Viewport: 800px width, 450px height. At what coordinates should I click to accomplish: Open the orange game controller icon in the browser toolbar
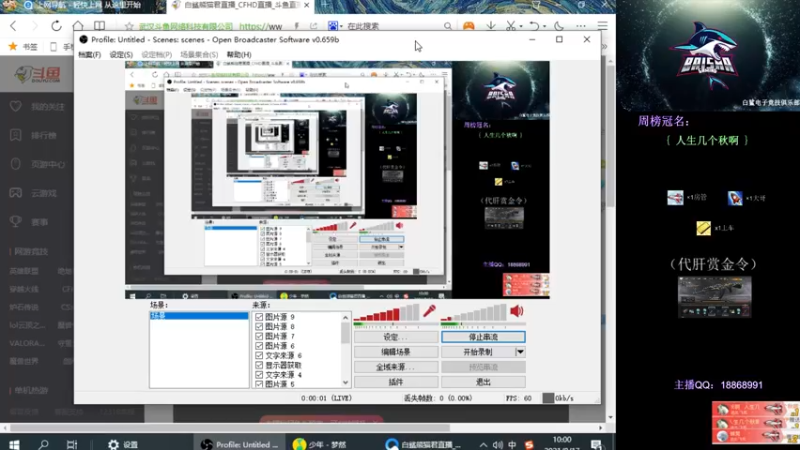pyautogui.click(x=468, y=26)
